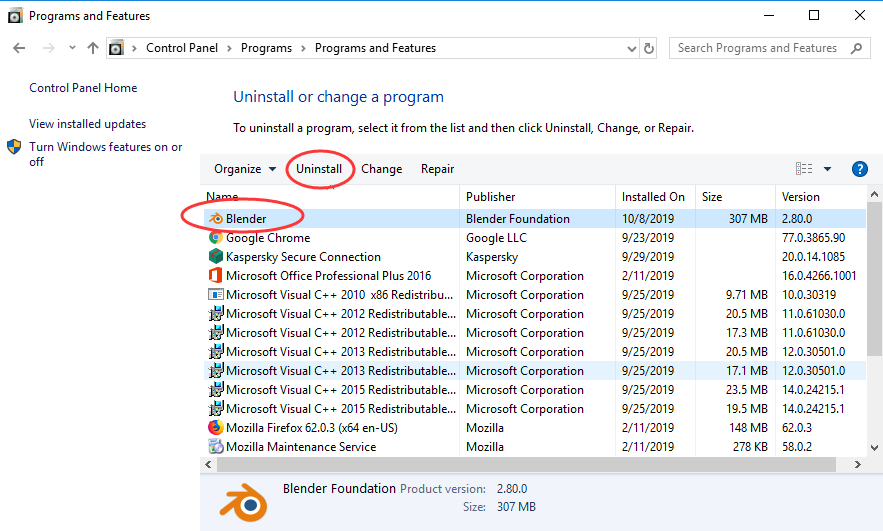Click the Blender Foundation publisher cell
Screen dimensions: 883x531
point(518,218)
